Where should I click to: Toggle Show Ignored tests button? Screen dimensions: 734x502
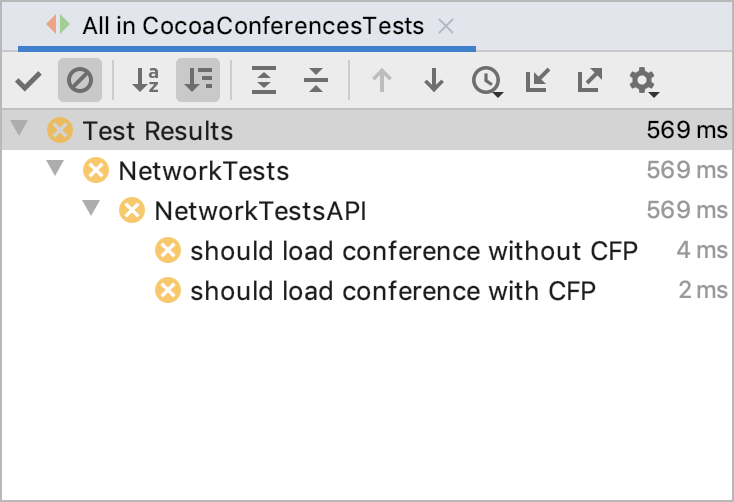click(79, 81)
